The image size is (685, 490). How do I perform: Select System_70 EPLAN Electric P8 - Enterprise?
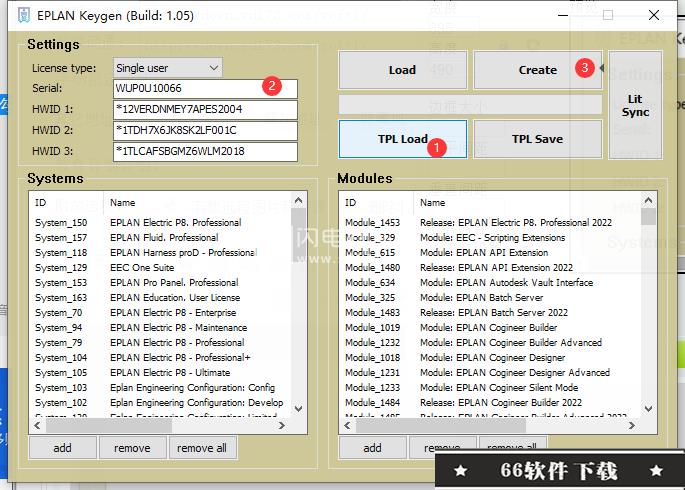[x=161, y=313]
